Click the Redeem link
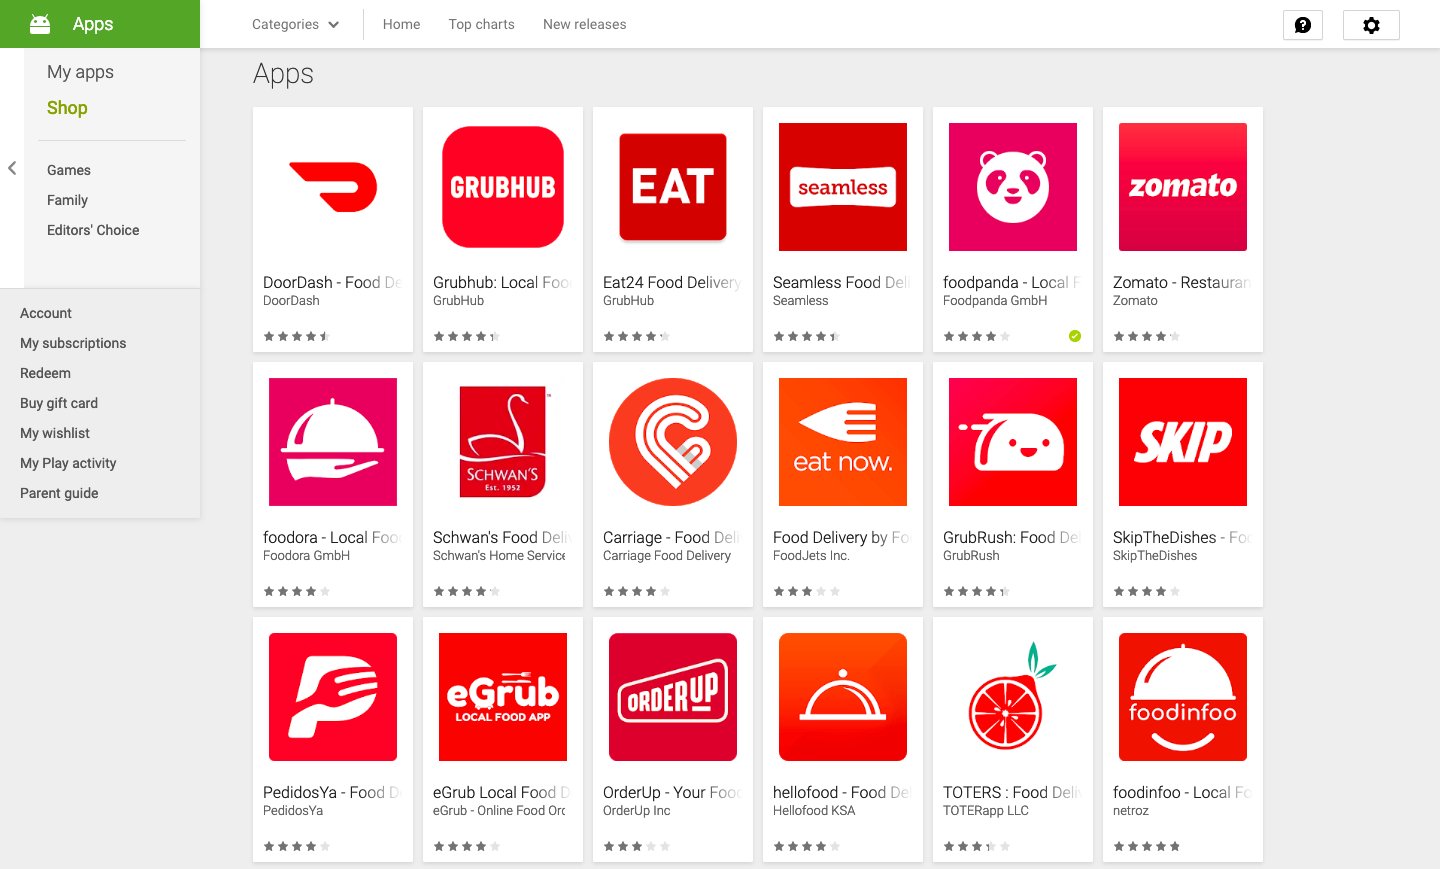Image resolution: width=1440 pixels, height=869 pixels. click(x=45, y=373)
